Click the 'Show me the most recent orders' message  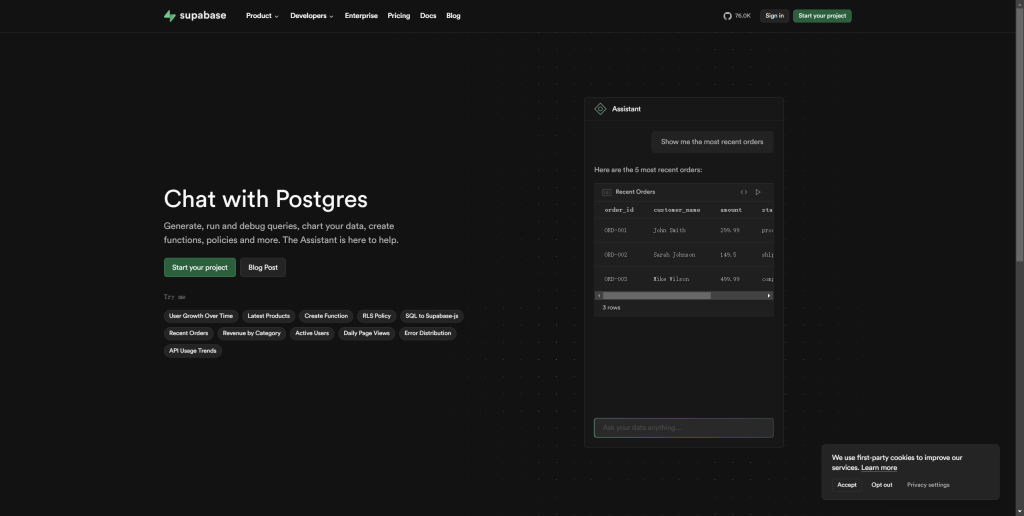coord(712,142)
